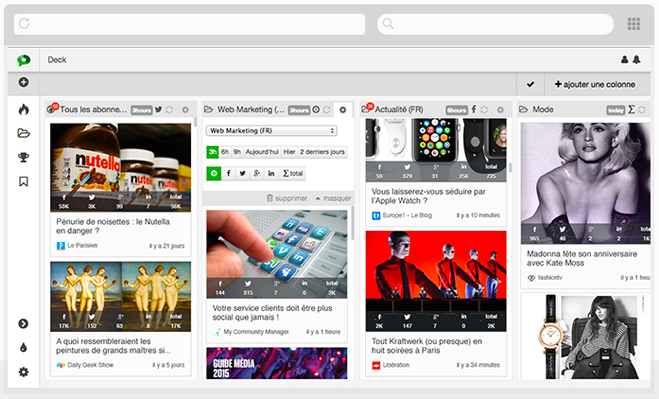Collapse filters with the masquer link
This screenshot has width=659, height=399.
[333, 198]
